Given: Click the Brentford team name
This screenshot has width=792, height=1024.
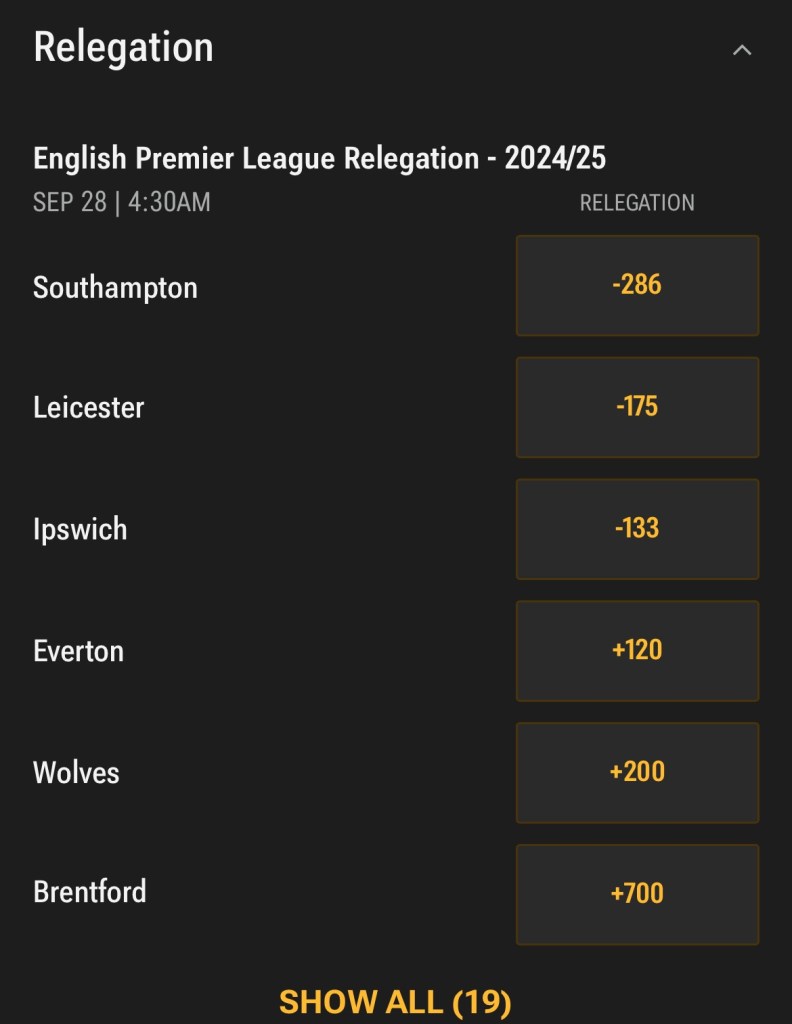Looking at the screenshot, I should (90, 892).
